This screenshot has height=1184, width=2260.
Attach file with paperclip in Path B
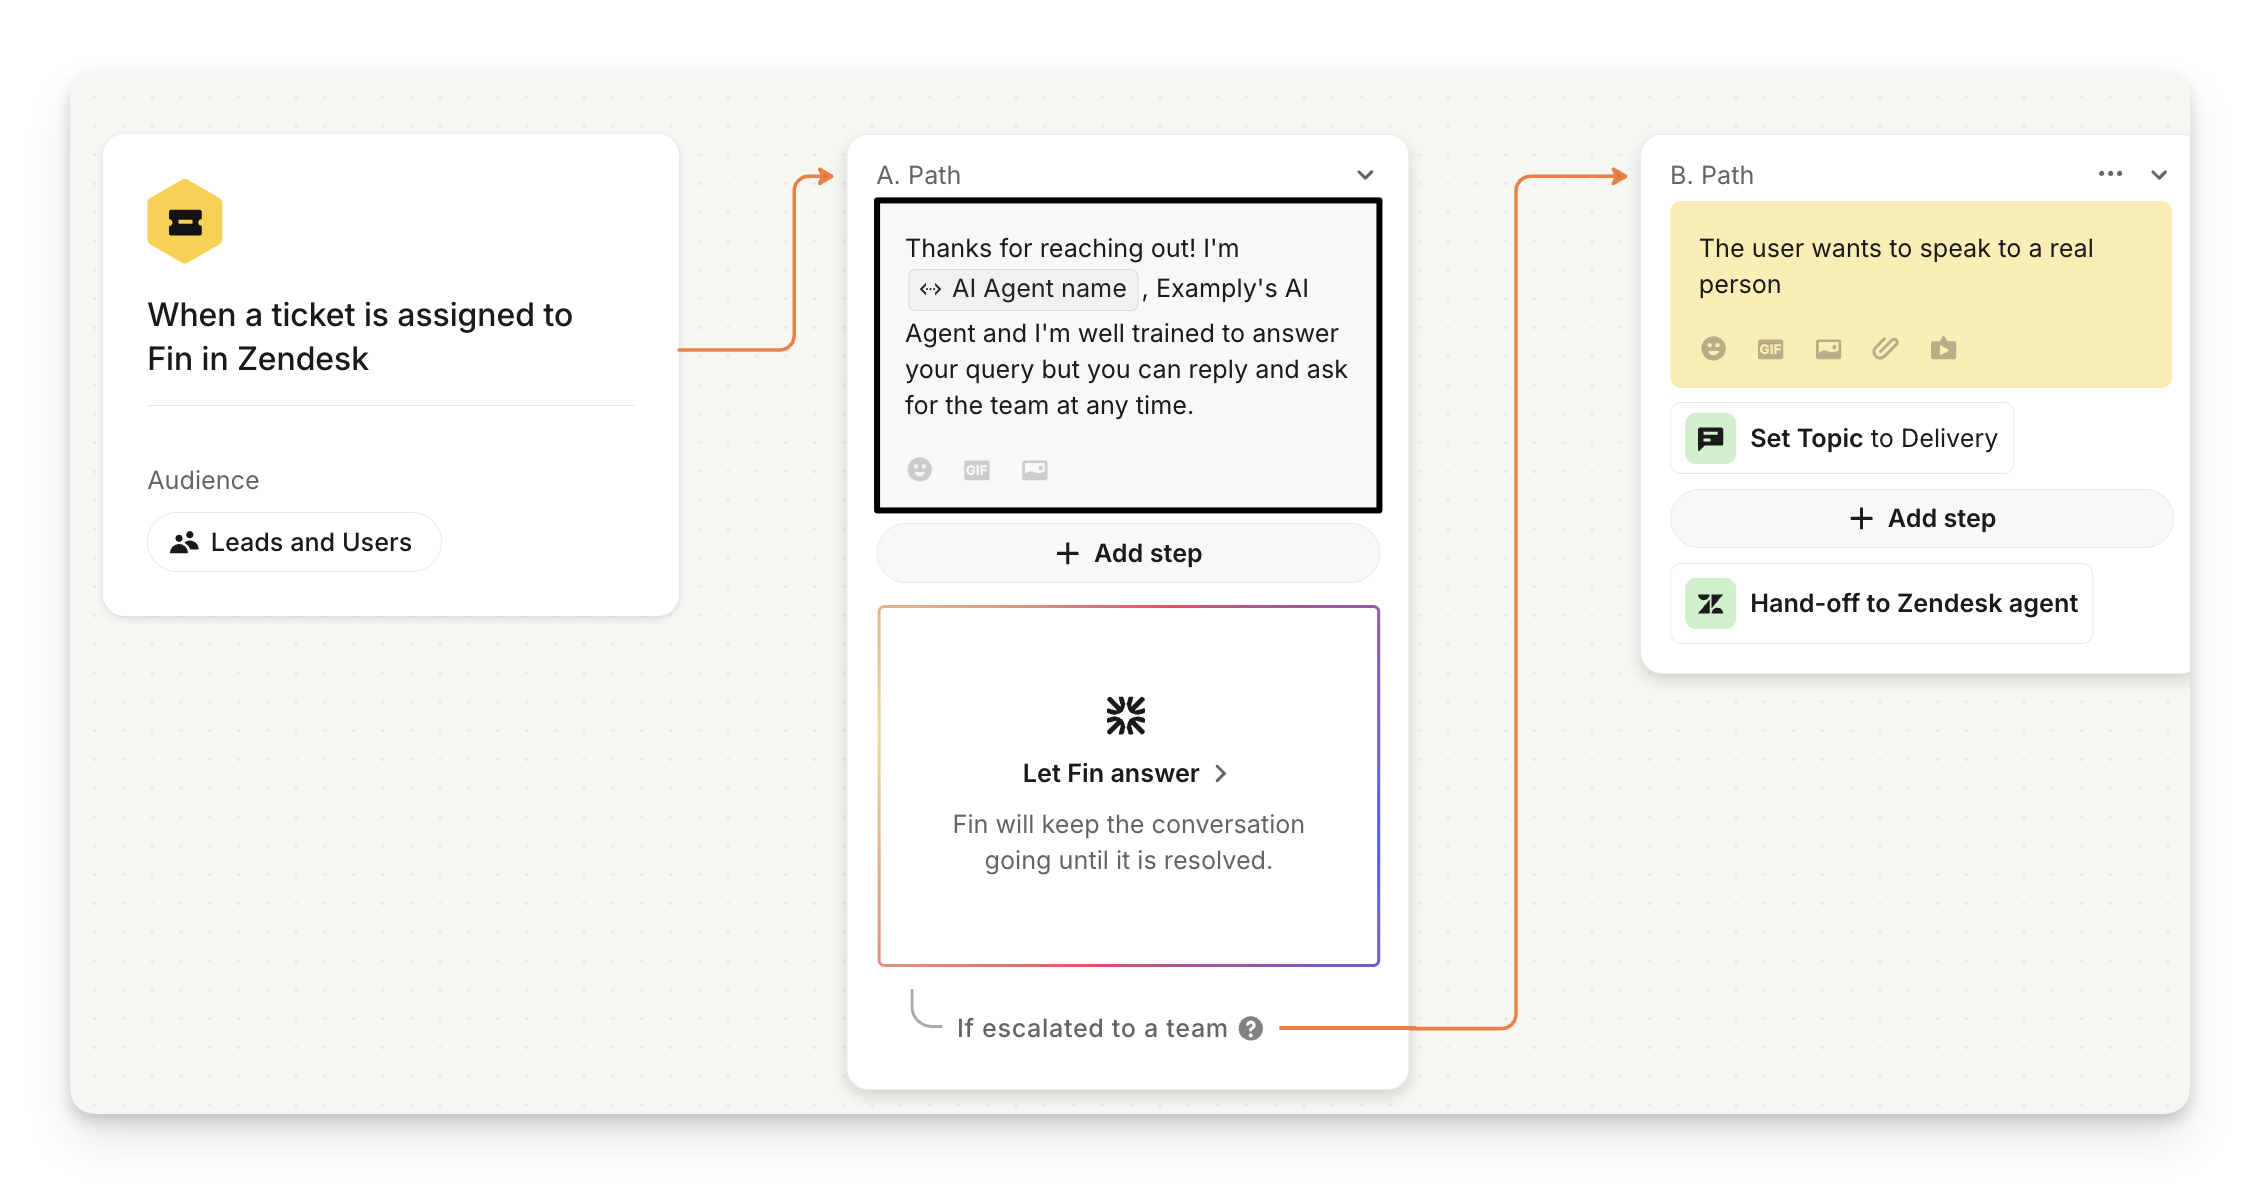tap(1885, 348)
